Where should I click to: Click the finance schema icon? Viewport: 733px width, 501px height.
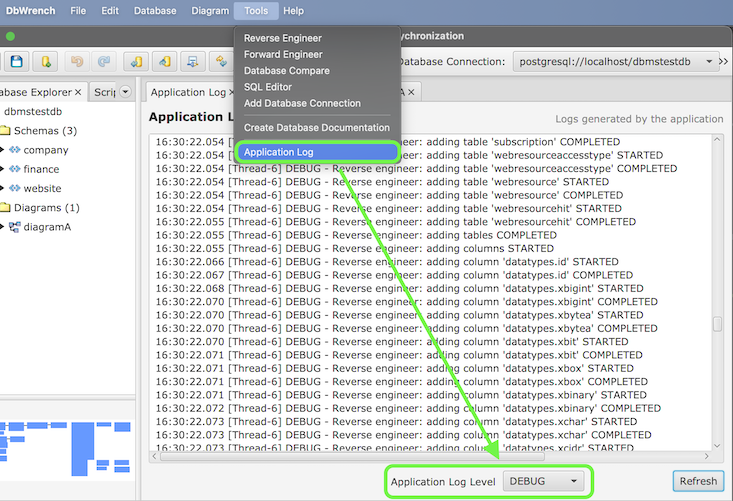pyautogui.click(x=15, y=169)
